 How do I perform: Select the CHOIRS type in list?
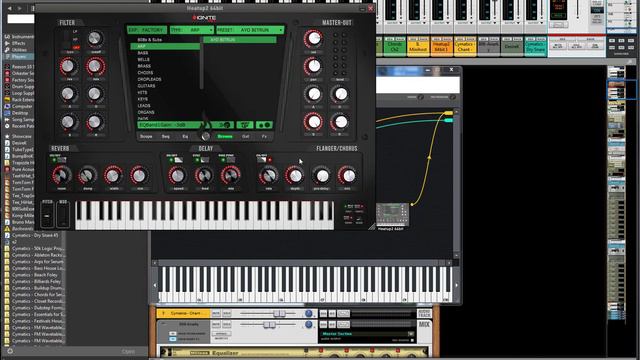click(x=145, y=73)
